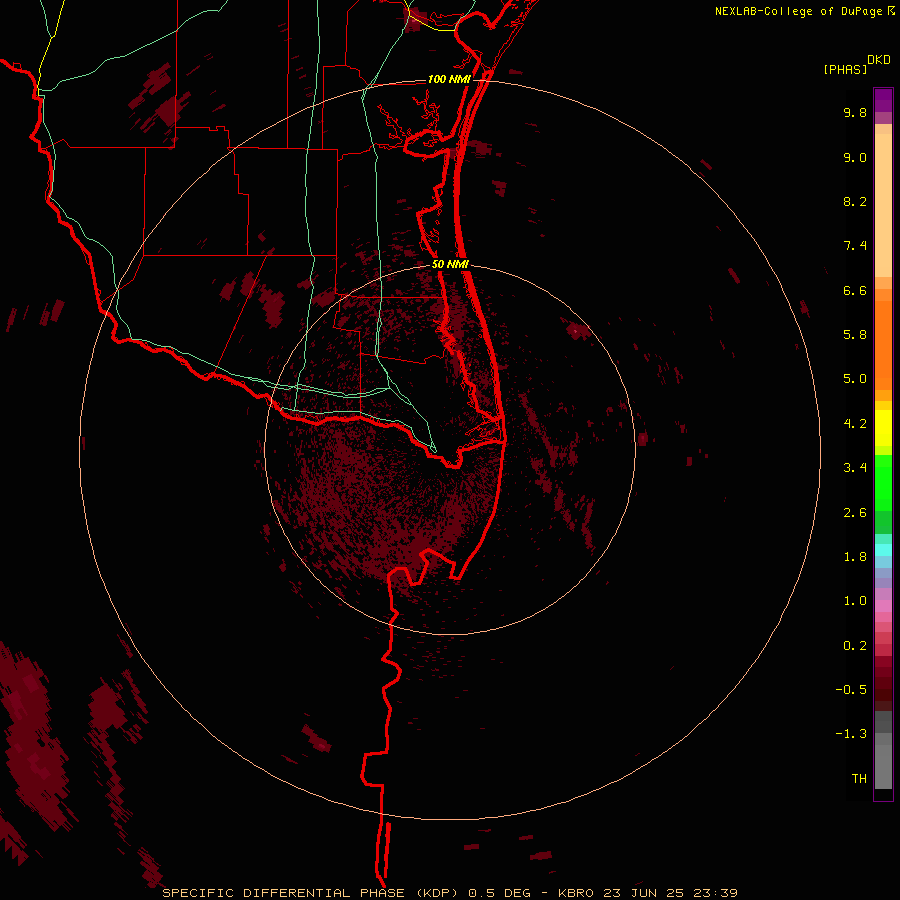Pick the yellow segment of the color bar

[x=883, y=428]
